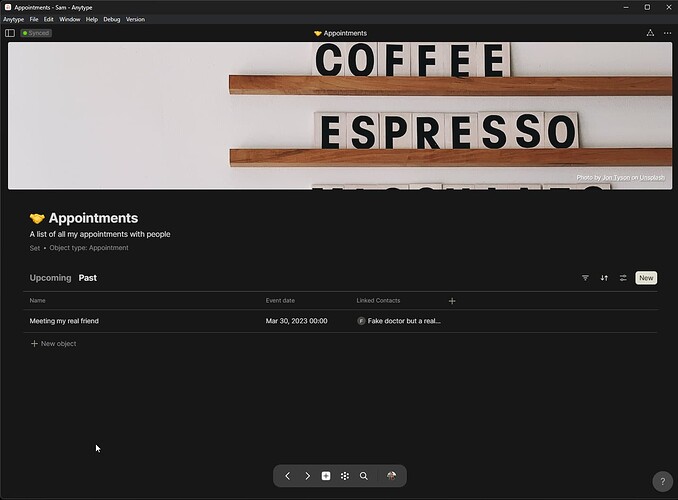Click the Coffee Espresso cover image

(340, 115)
